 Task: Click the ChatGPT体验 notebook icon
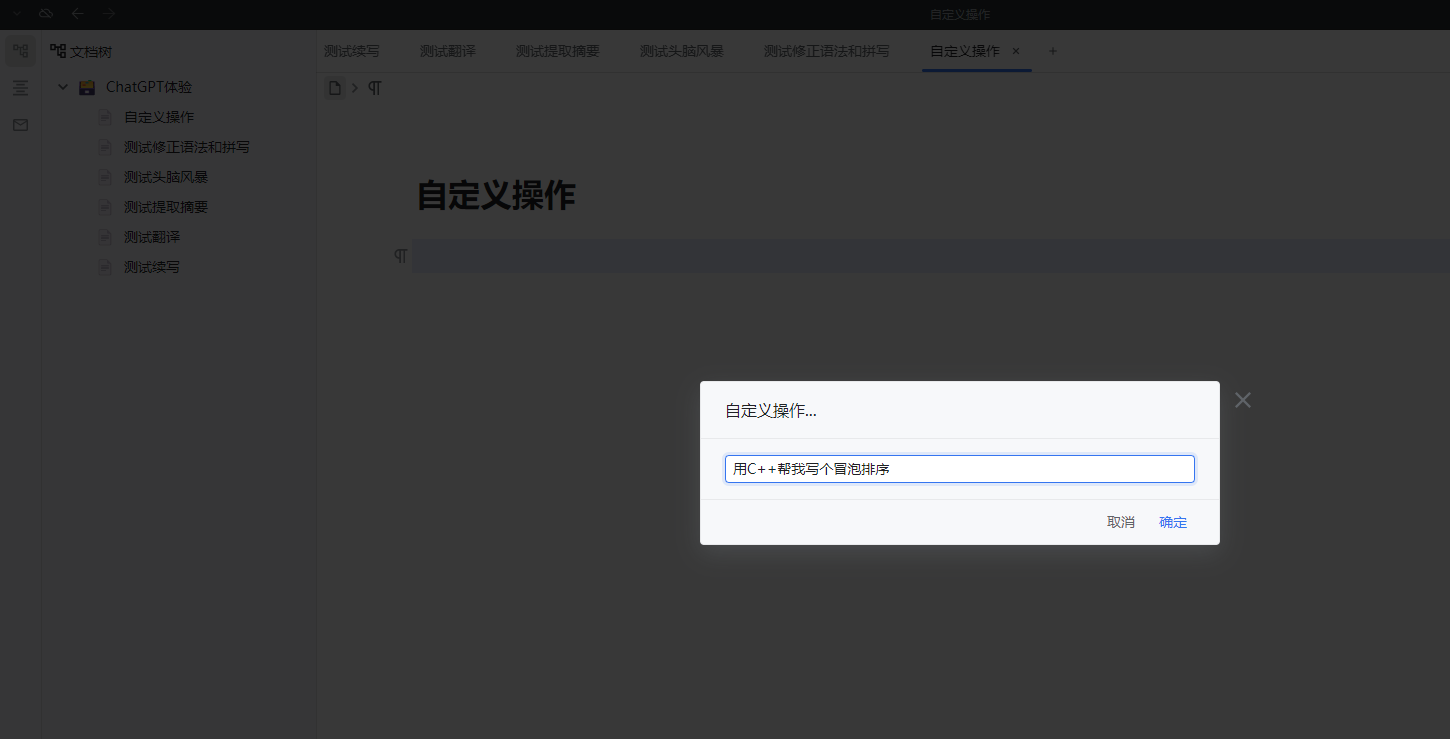pos(88,86)
